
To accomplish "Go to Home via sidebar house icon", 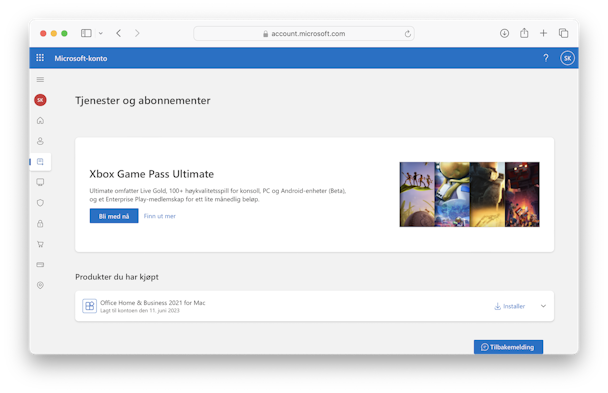I will click(x=40, y=121).
